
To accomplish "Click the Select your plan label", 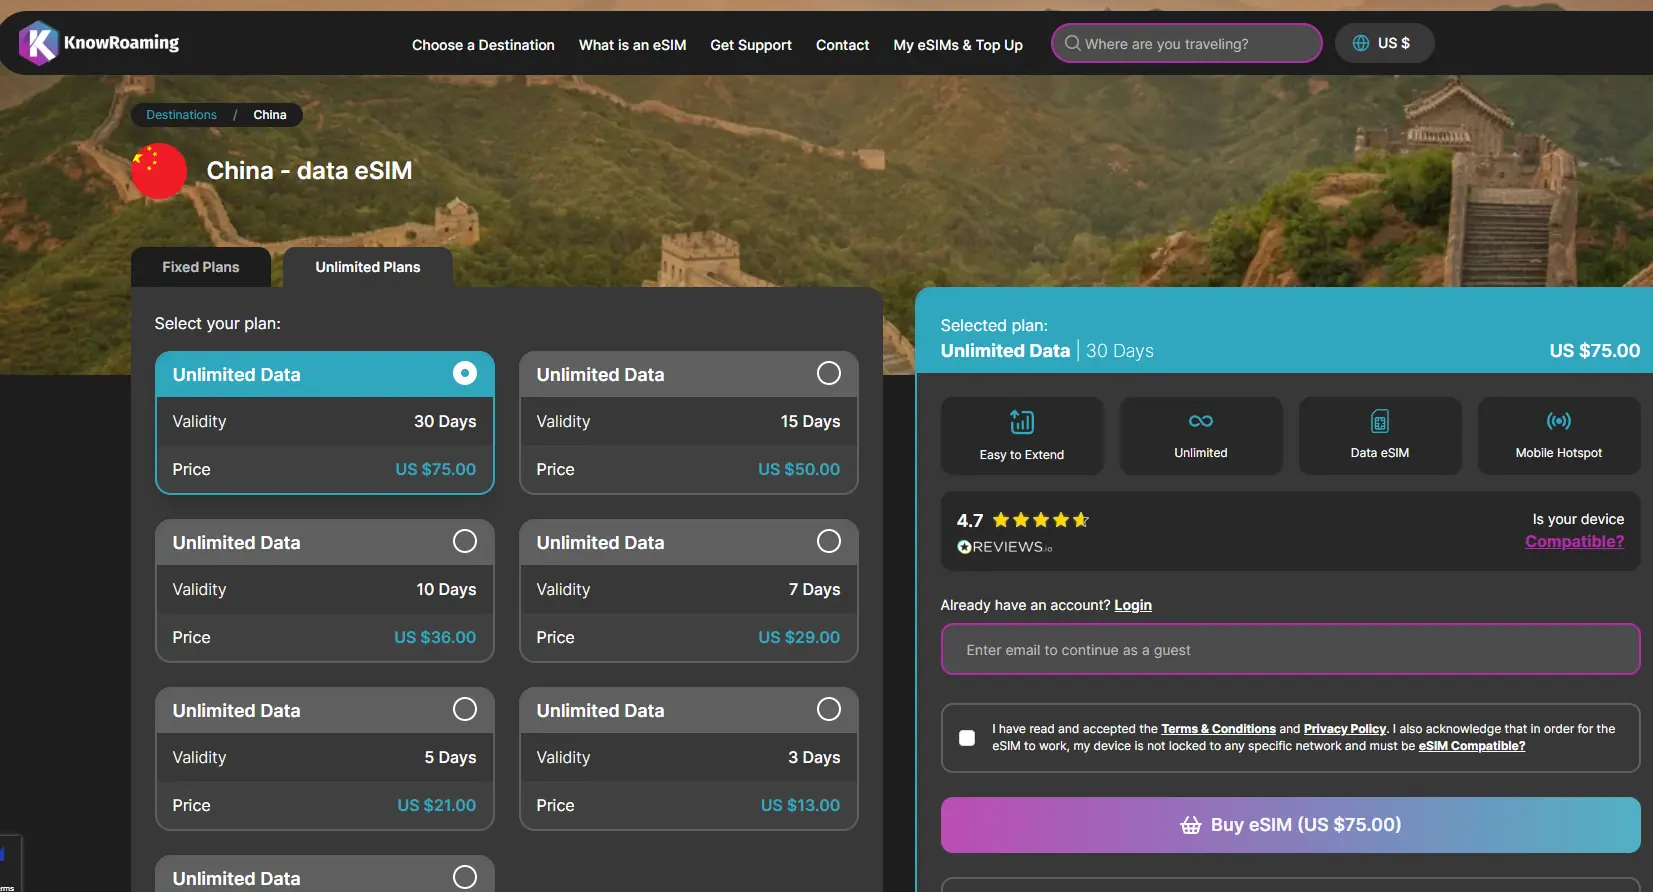I will (218, 323).
